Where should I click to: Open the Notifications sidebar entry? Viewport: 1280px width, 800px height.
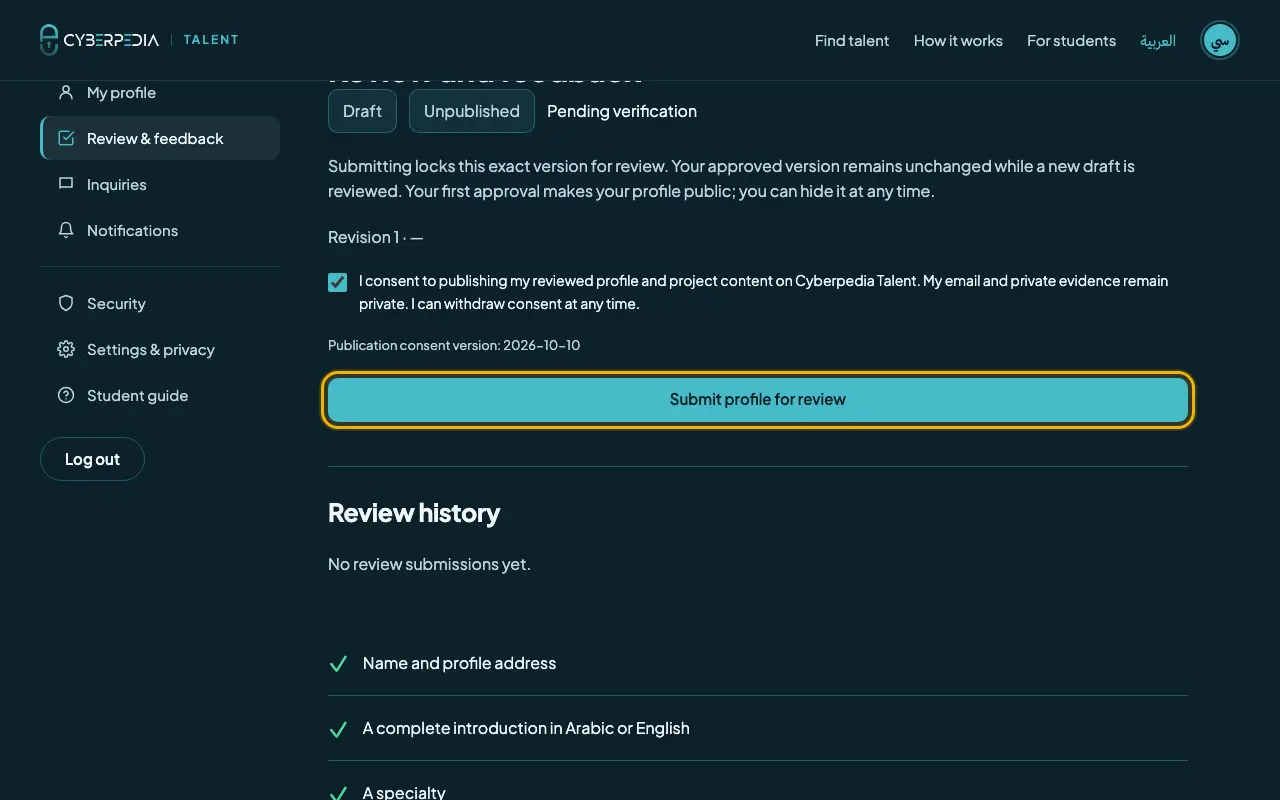[160, 230]
